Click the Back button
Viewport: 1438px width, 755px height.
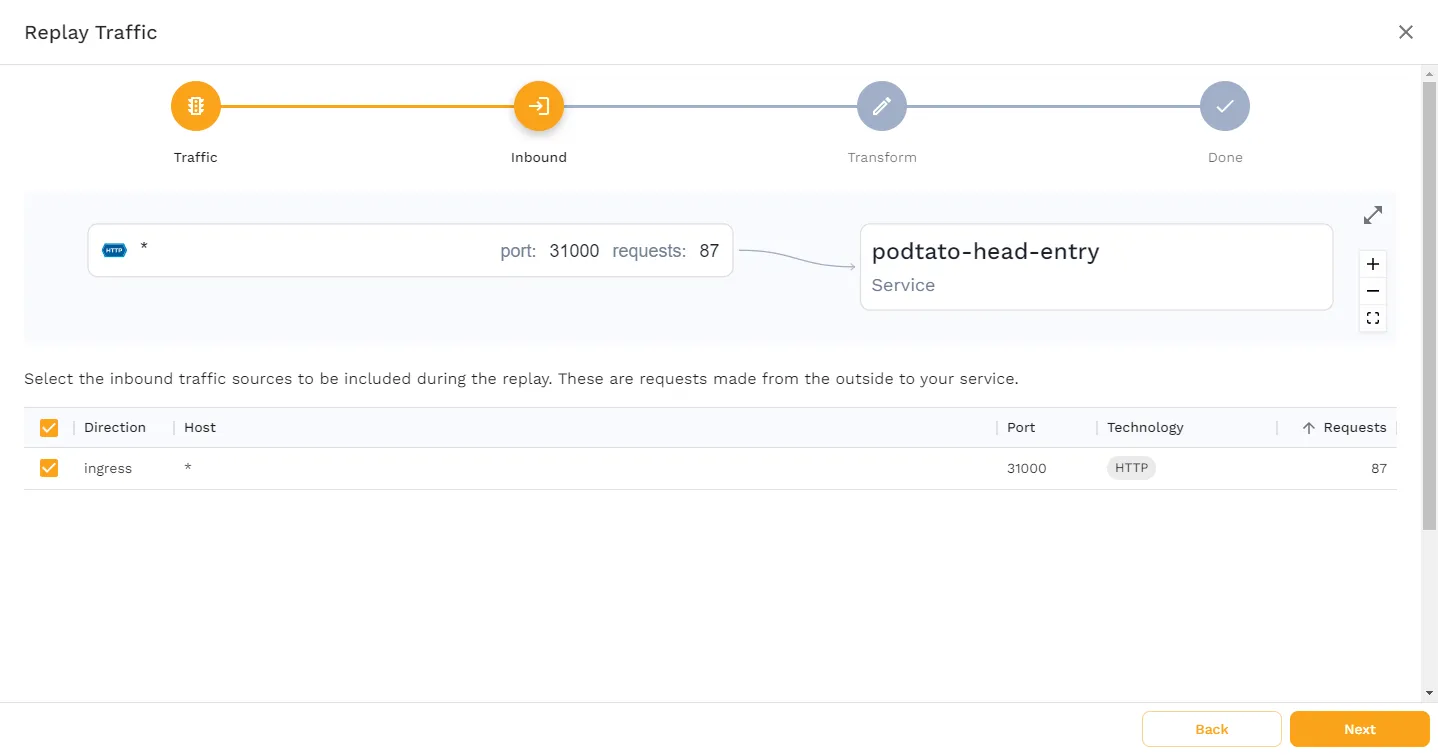[1211, 729]
